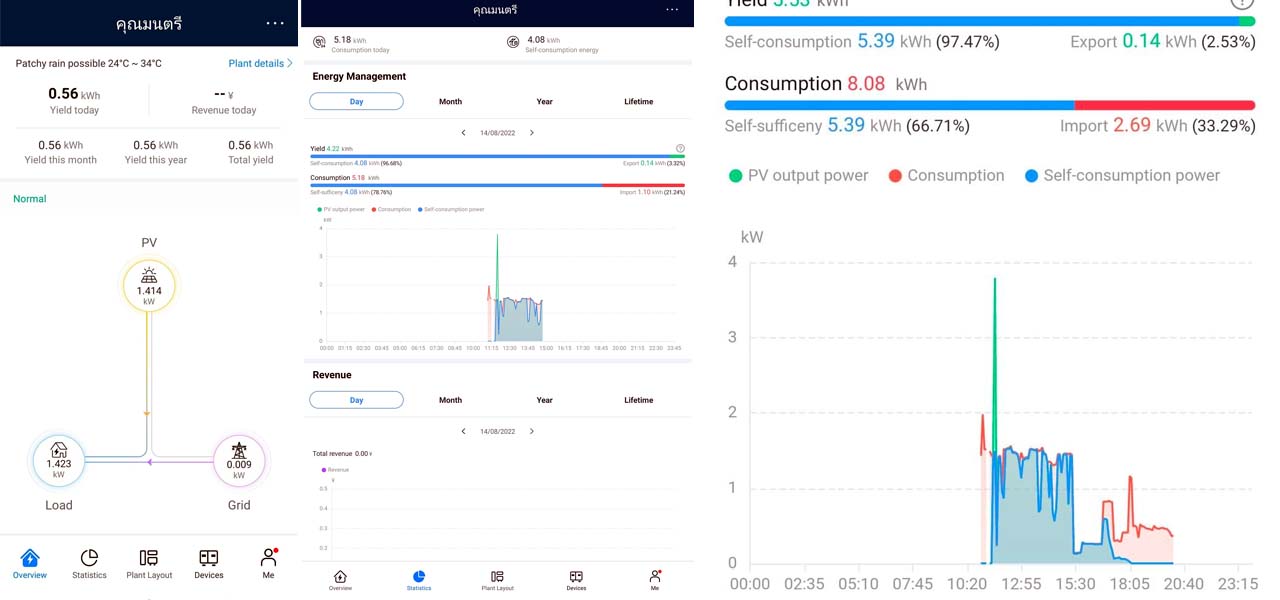Toggle Self-consumption power legend in the large right chart

[x=1122, y=176]
